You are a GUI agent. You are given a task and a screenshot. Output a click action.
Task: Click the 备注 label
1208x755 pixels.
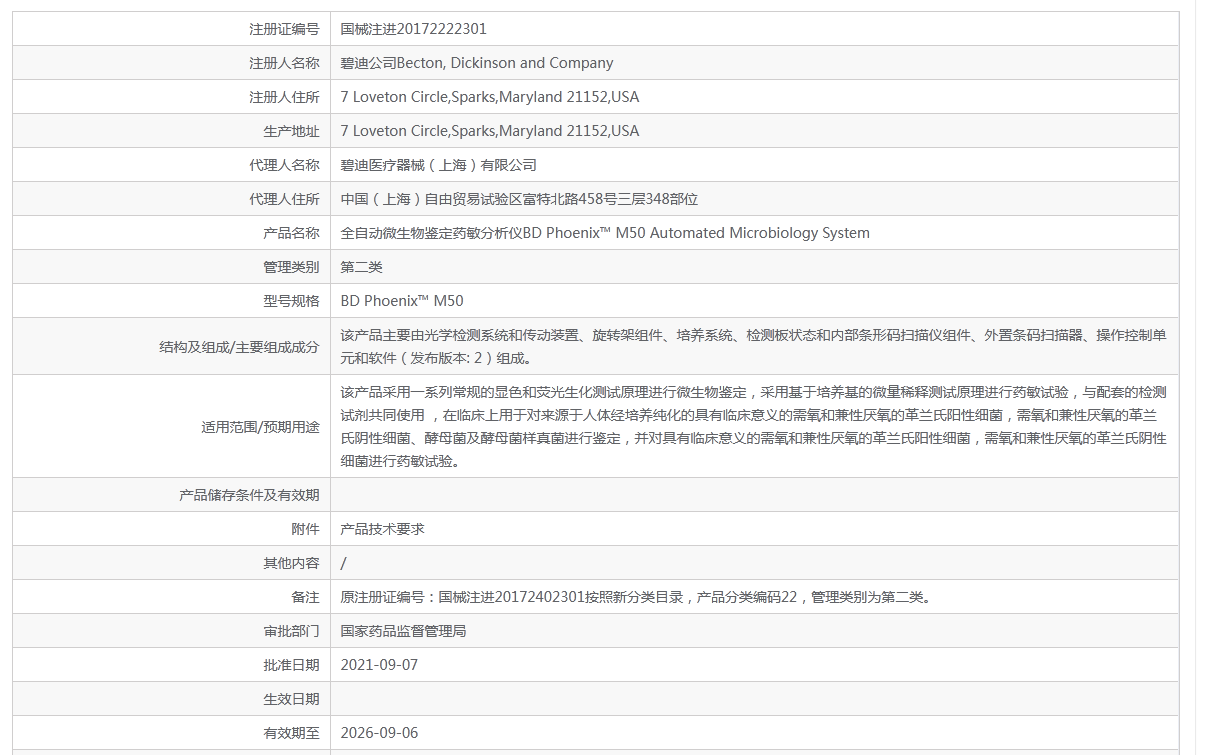click(305, 597)
